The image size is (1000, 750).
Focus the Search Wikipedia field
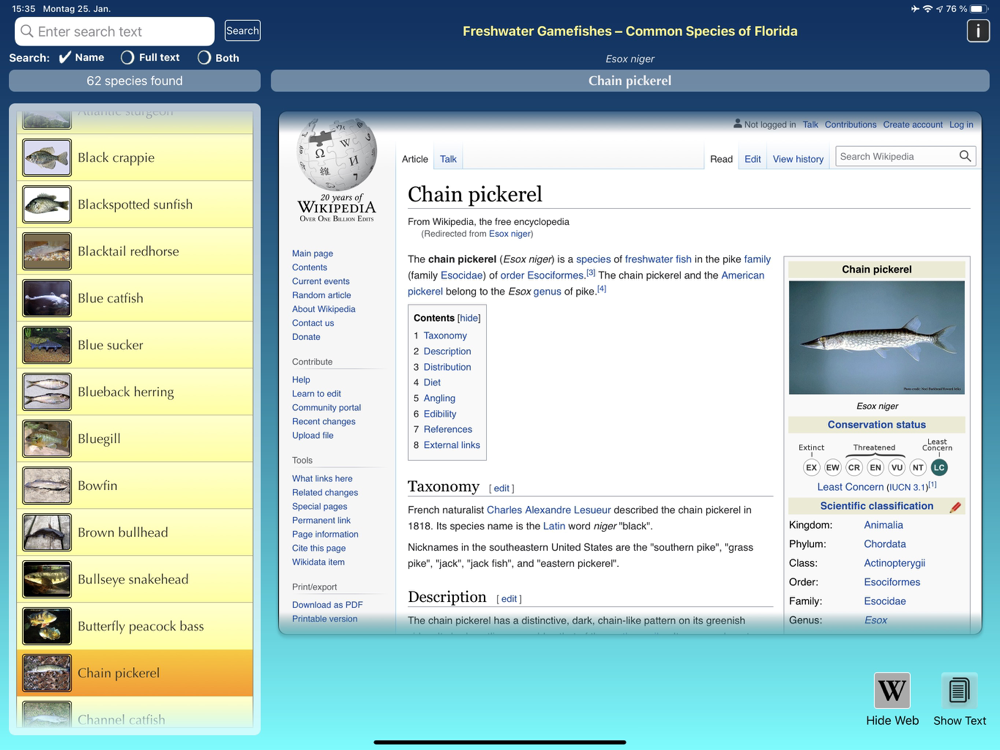(897, 156)
